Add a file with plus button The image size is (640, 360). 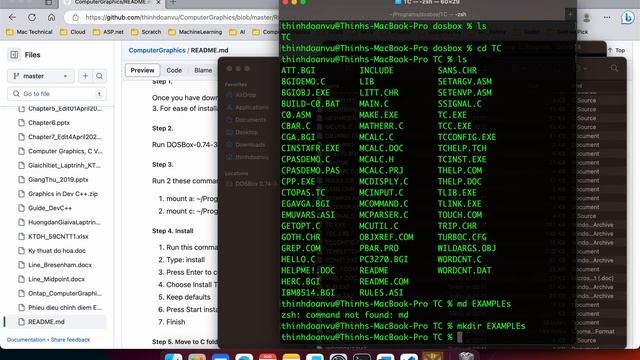85,76
